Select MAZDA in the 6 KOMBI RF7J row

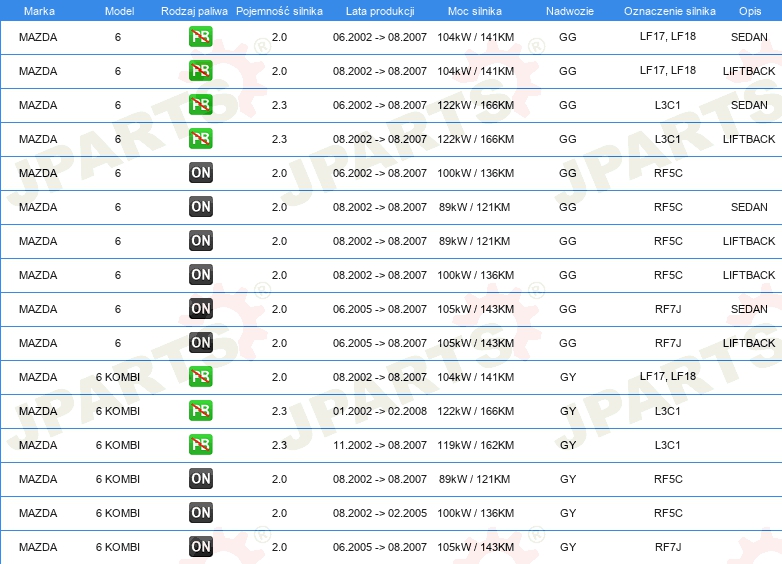tap(38, 547)
